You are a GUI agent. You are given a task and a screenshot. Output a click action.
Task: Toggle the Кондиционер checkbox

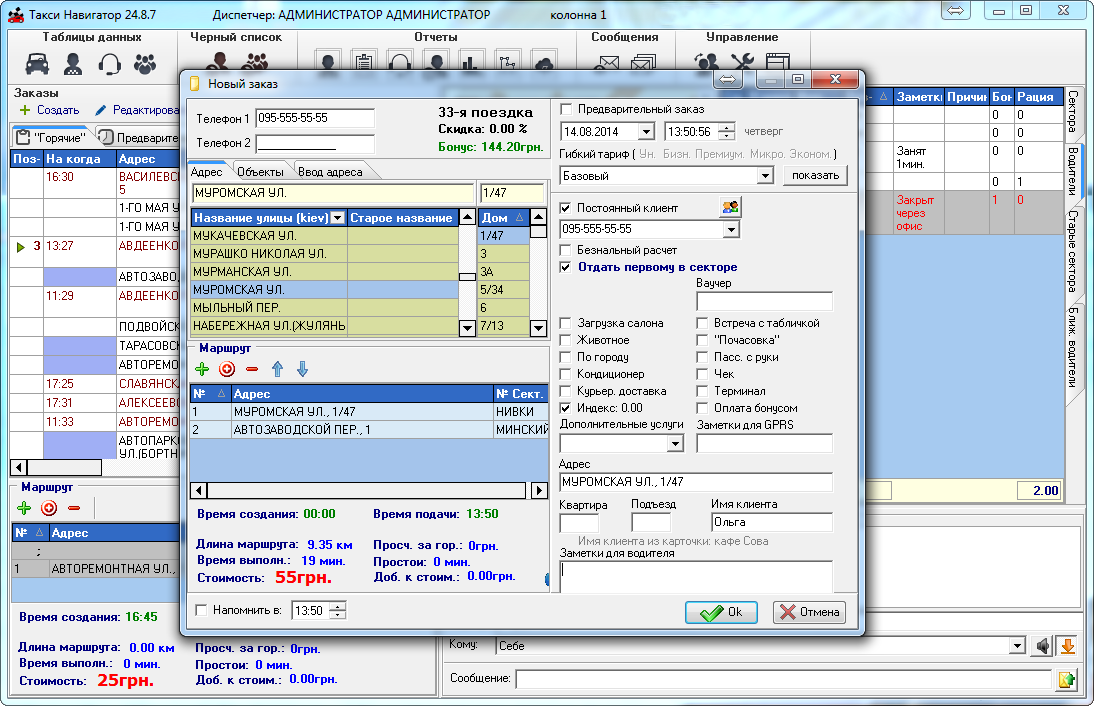[x=567, y=374]
